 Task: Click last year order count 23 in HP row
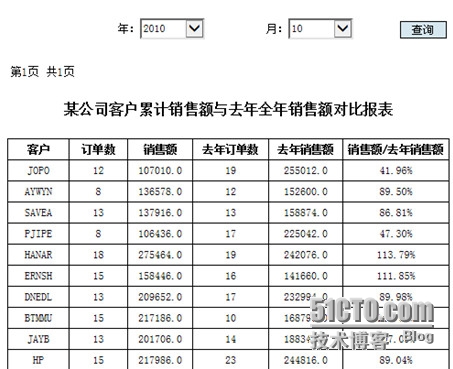pyautogui.click(x=231, y=360)
